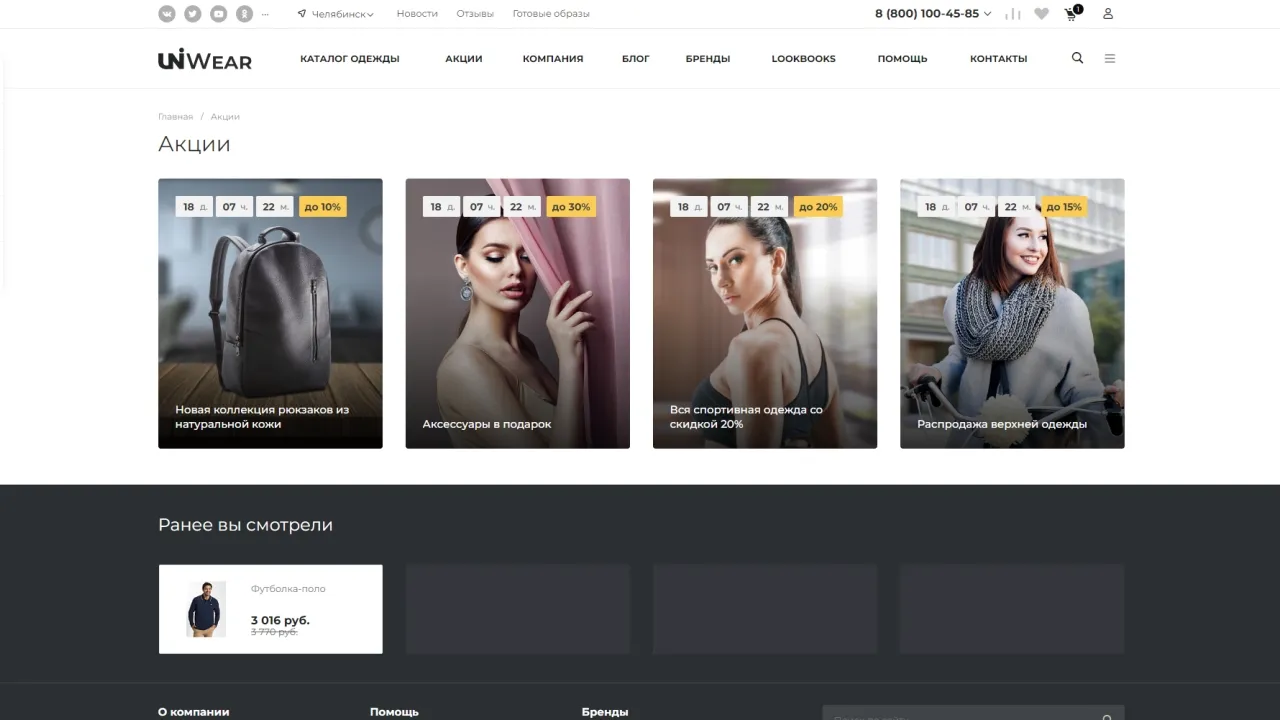
Task: Open the Аксессуары в подарок promotion card
Action: [517, 313]
